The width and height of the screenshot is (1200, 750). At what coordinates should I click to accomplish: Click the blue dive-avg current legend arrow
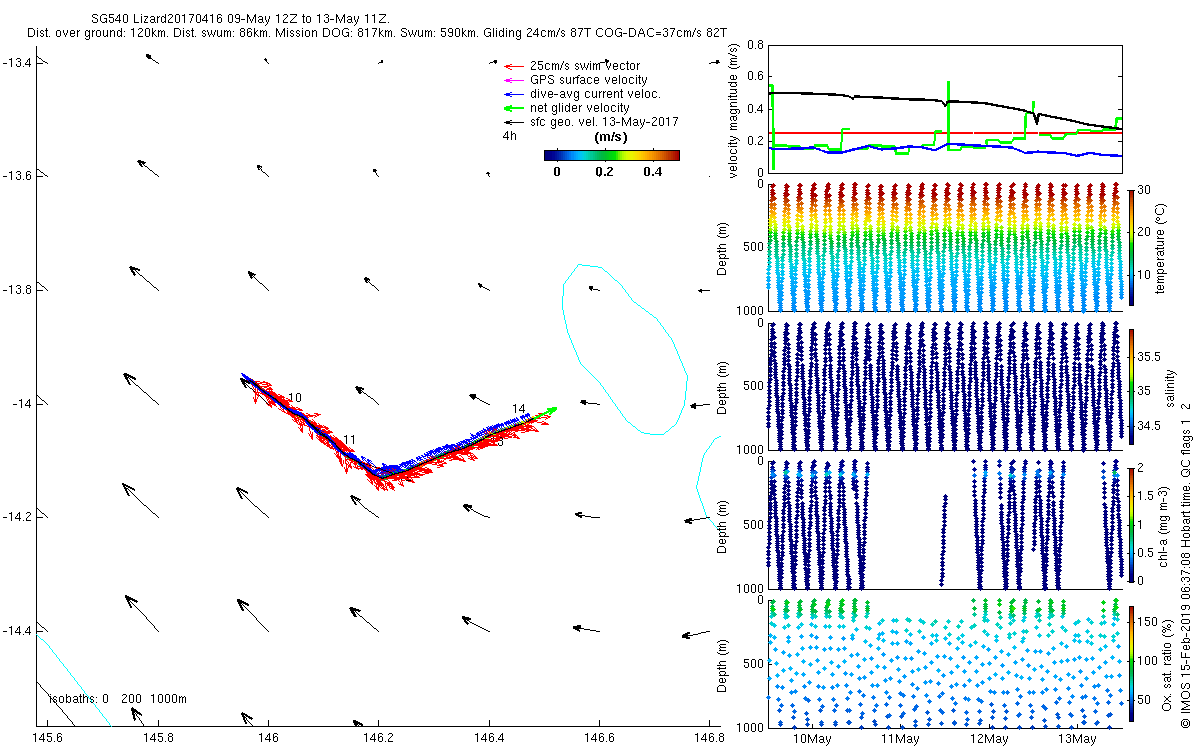(515, 94)
